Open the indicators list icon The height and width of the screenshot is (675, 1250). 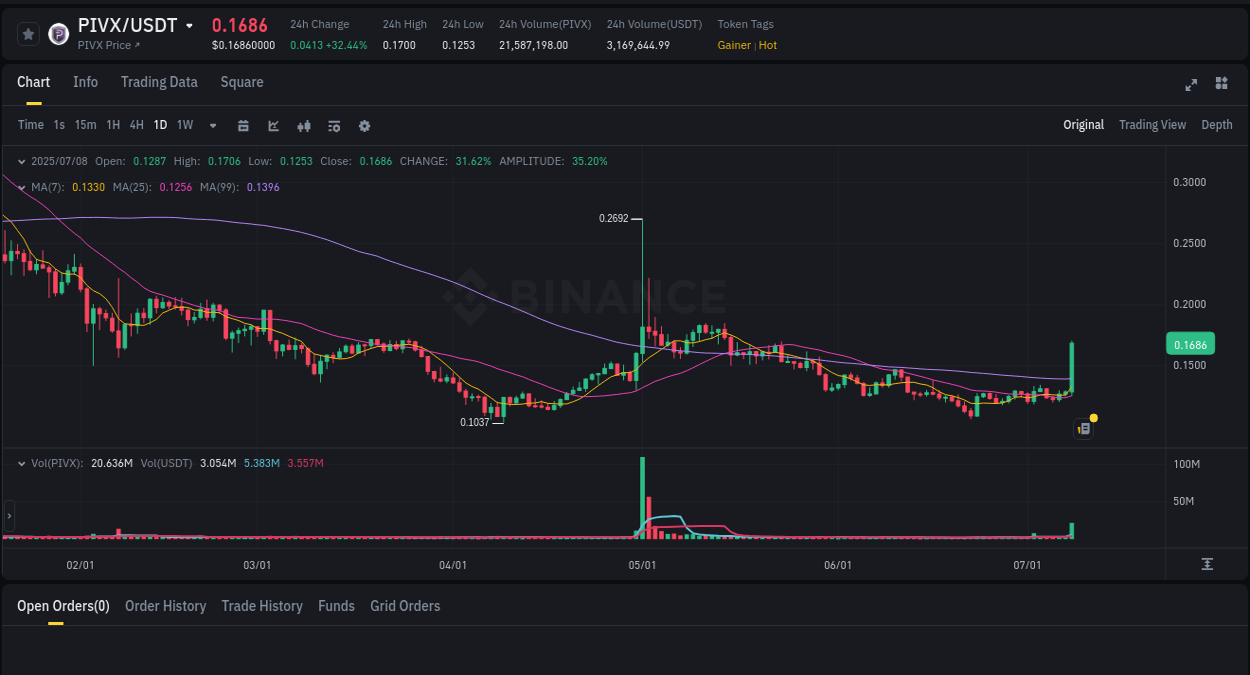pos(333,125)
